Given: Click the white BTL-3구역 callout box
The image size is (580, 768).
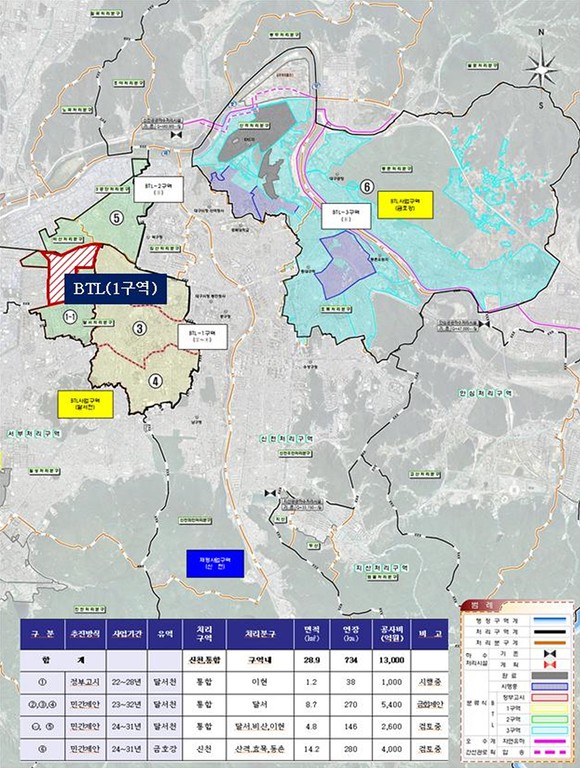Looking at the screenshot, I should (346, 216).
